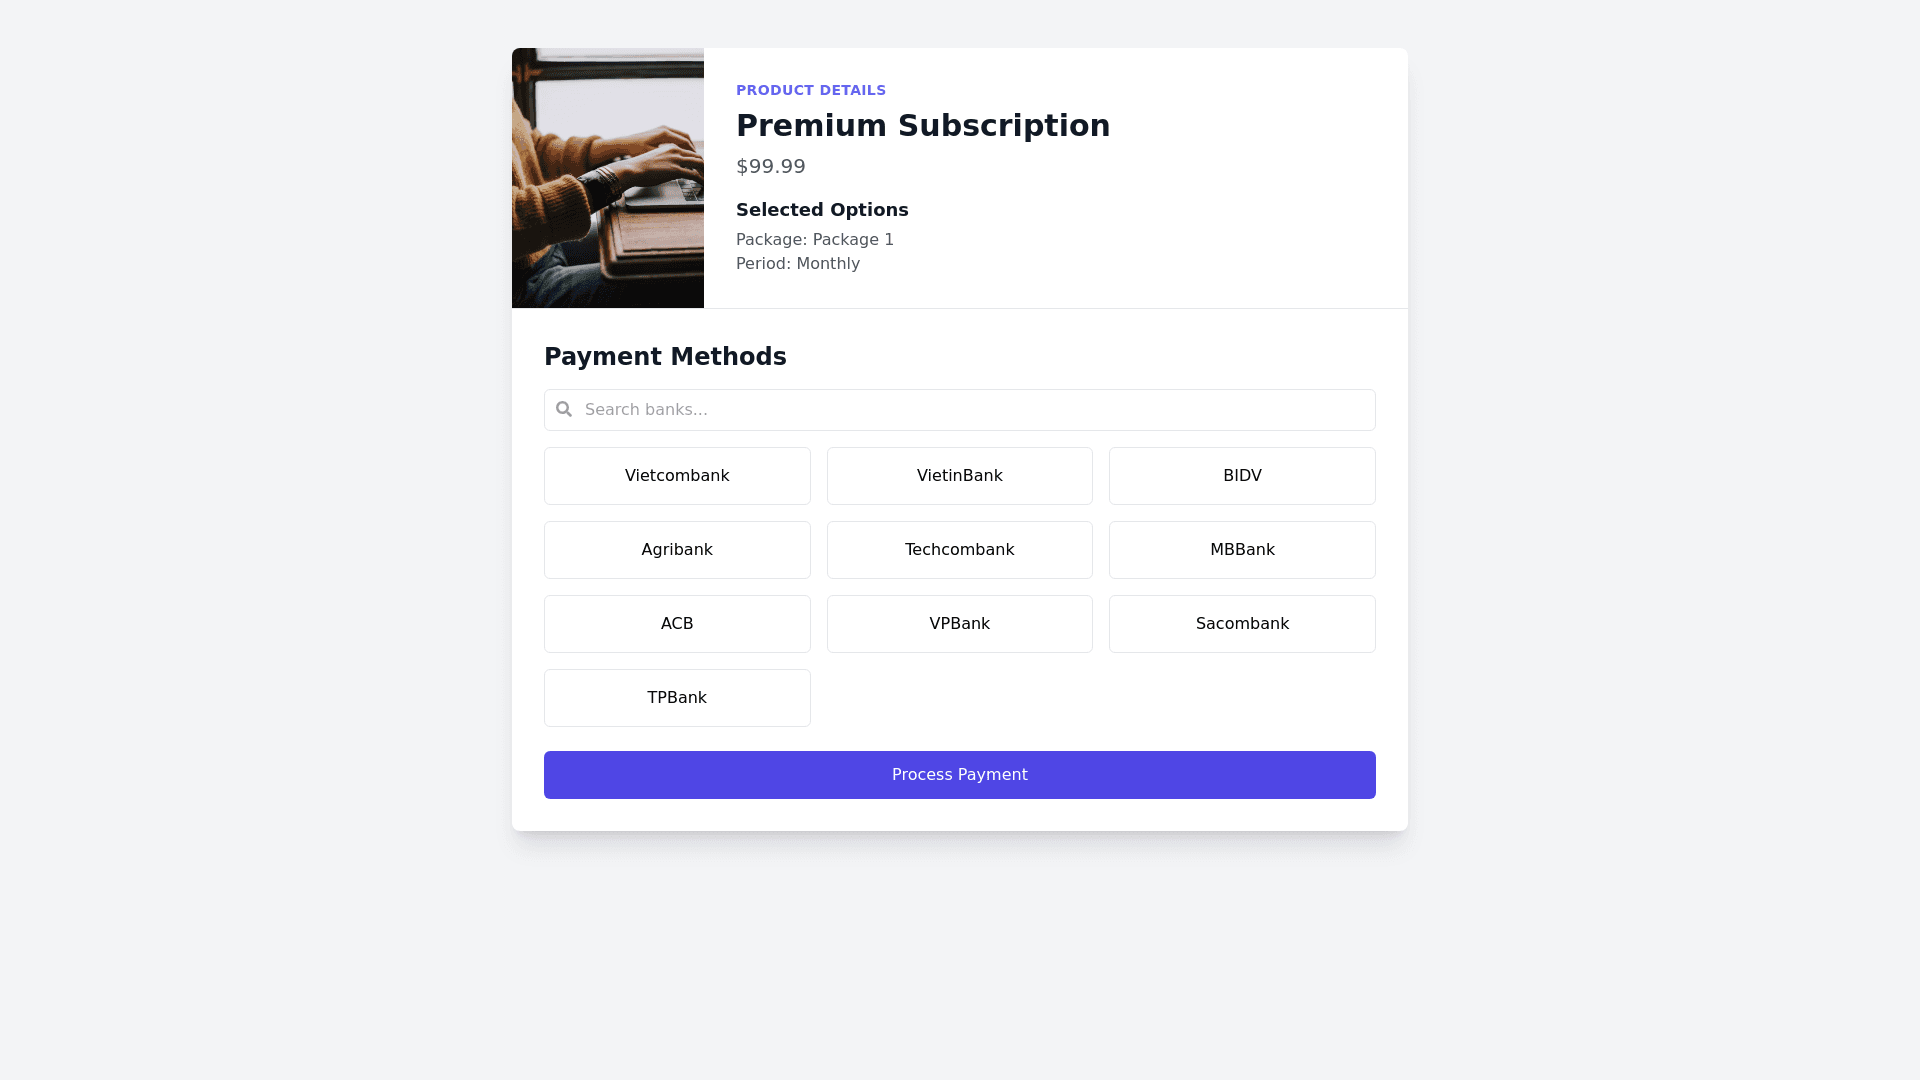
Task: Click the Payment Methods heading
Action: 665,357
